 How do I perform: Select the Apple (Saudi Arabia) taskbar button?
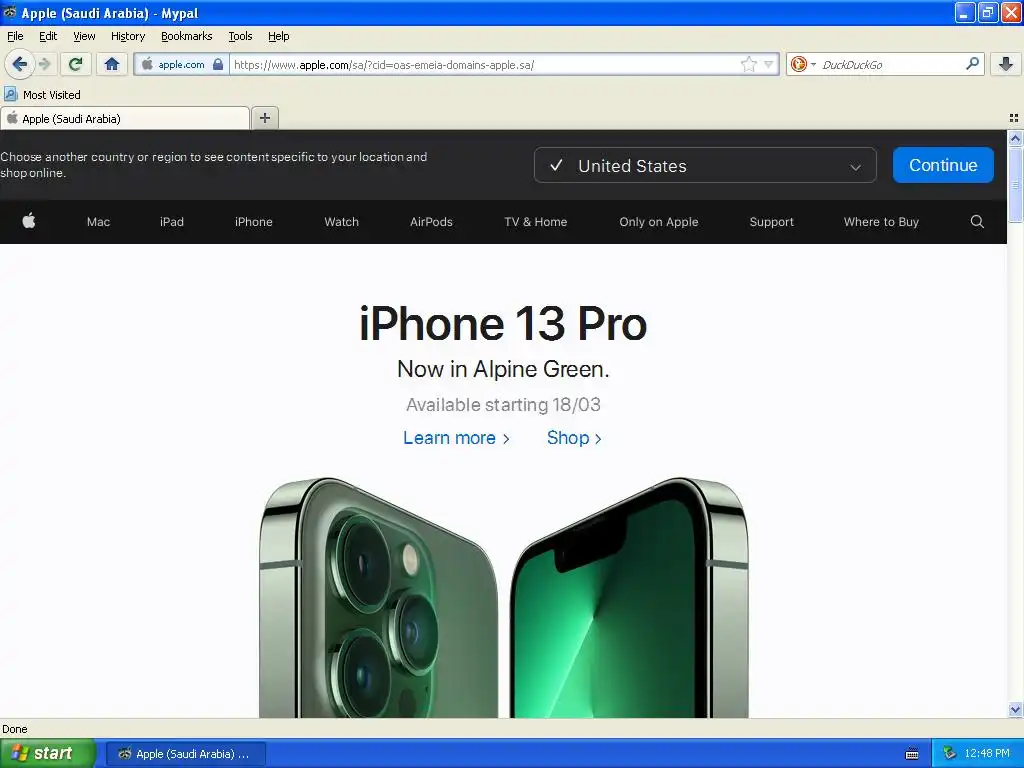point(185,754)
